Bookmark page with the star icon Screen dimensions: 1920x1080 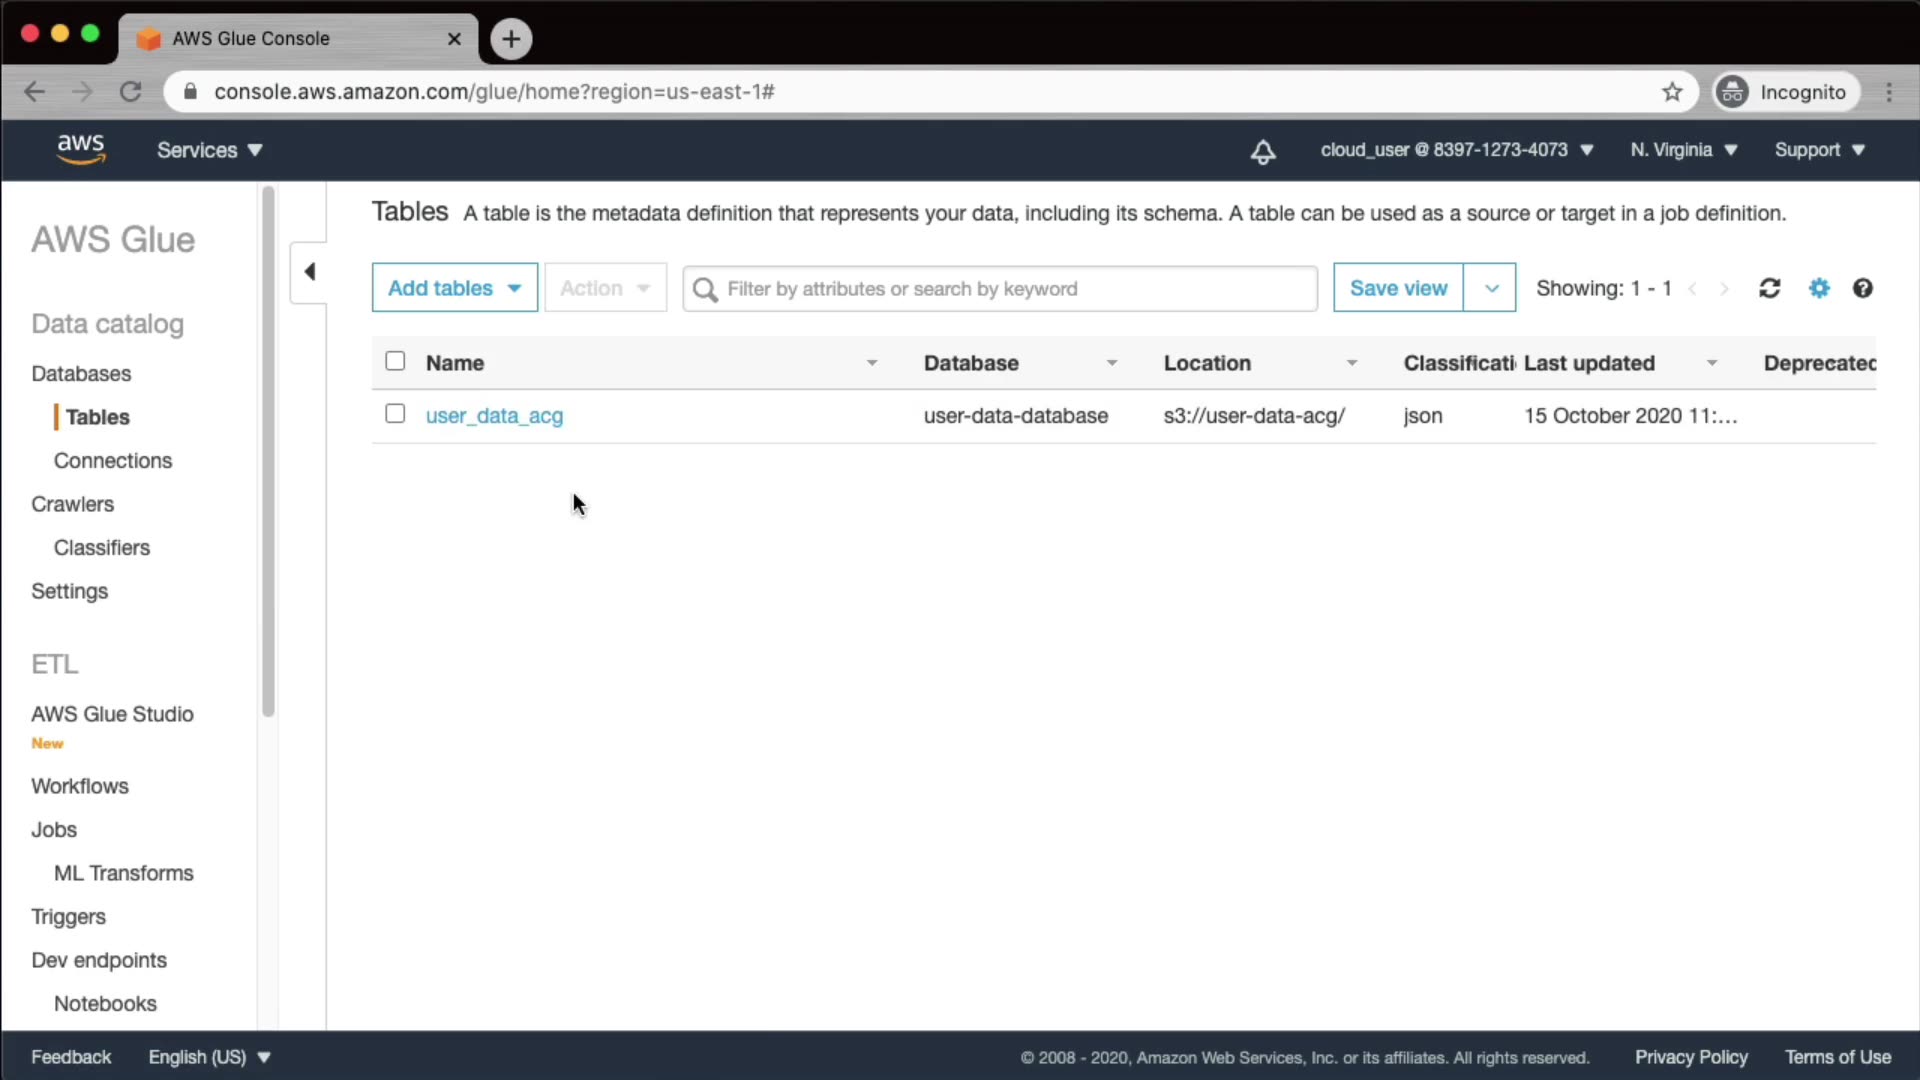(x=1672, y=92)
